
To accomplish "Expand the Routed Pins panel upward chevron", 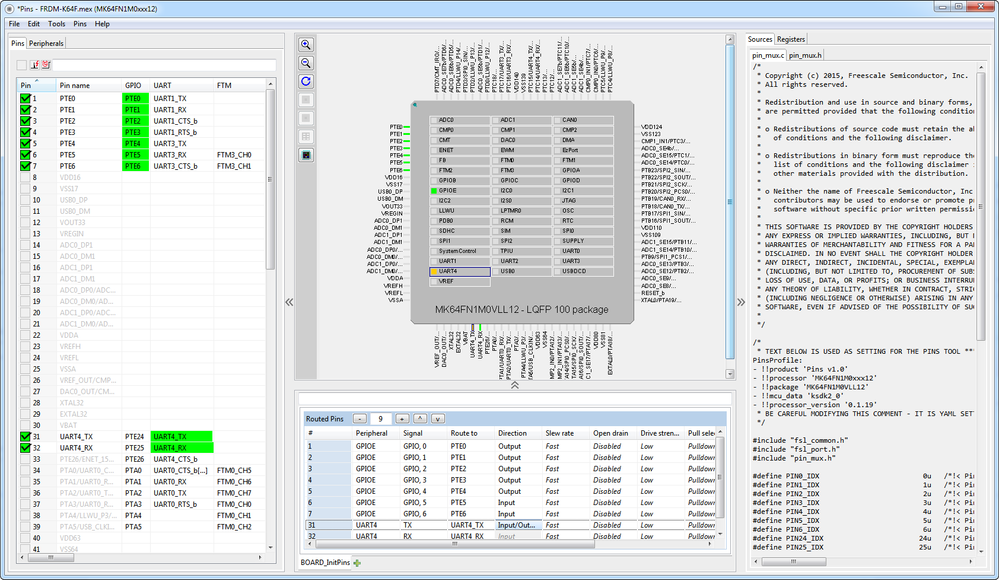I will click(x=514, y=385).
